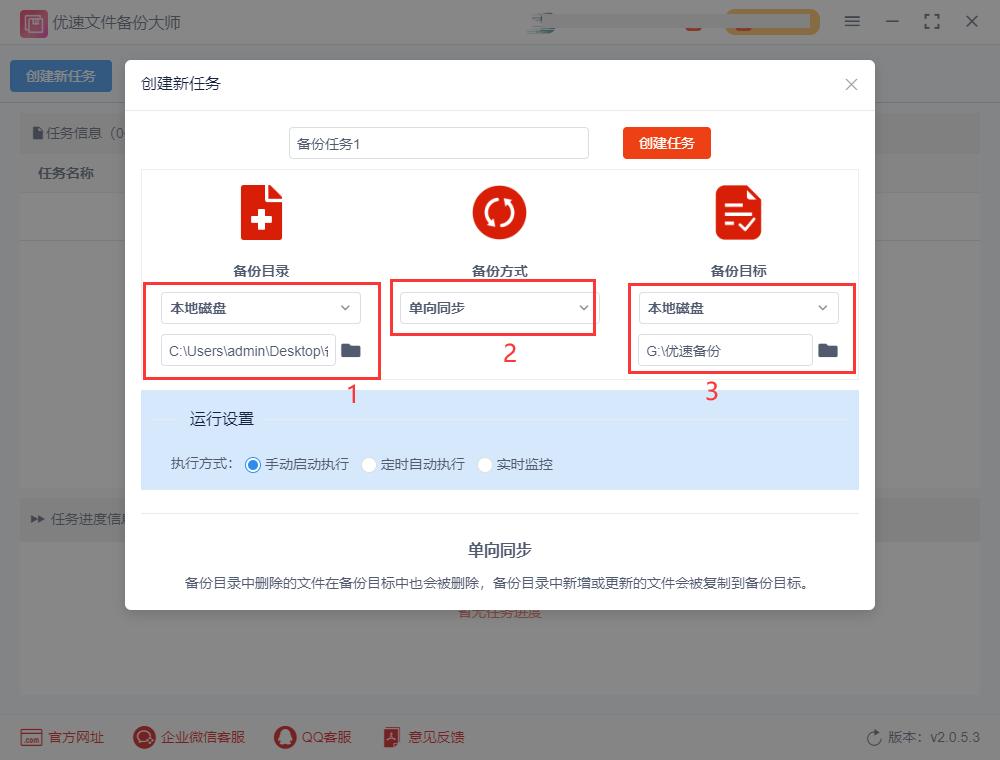Viewport: 1000px width, 760px height.
Task: Open the target 本地磁盘 dropdown
Action: click(738, 307)
